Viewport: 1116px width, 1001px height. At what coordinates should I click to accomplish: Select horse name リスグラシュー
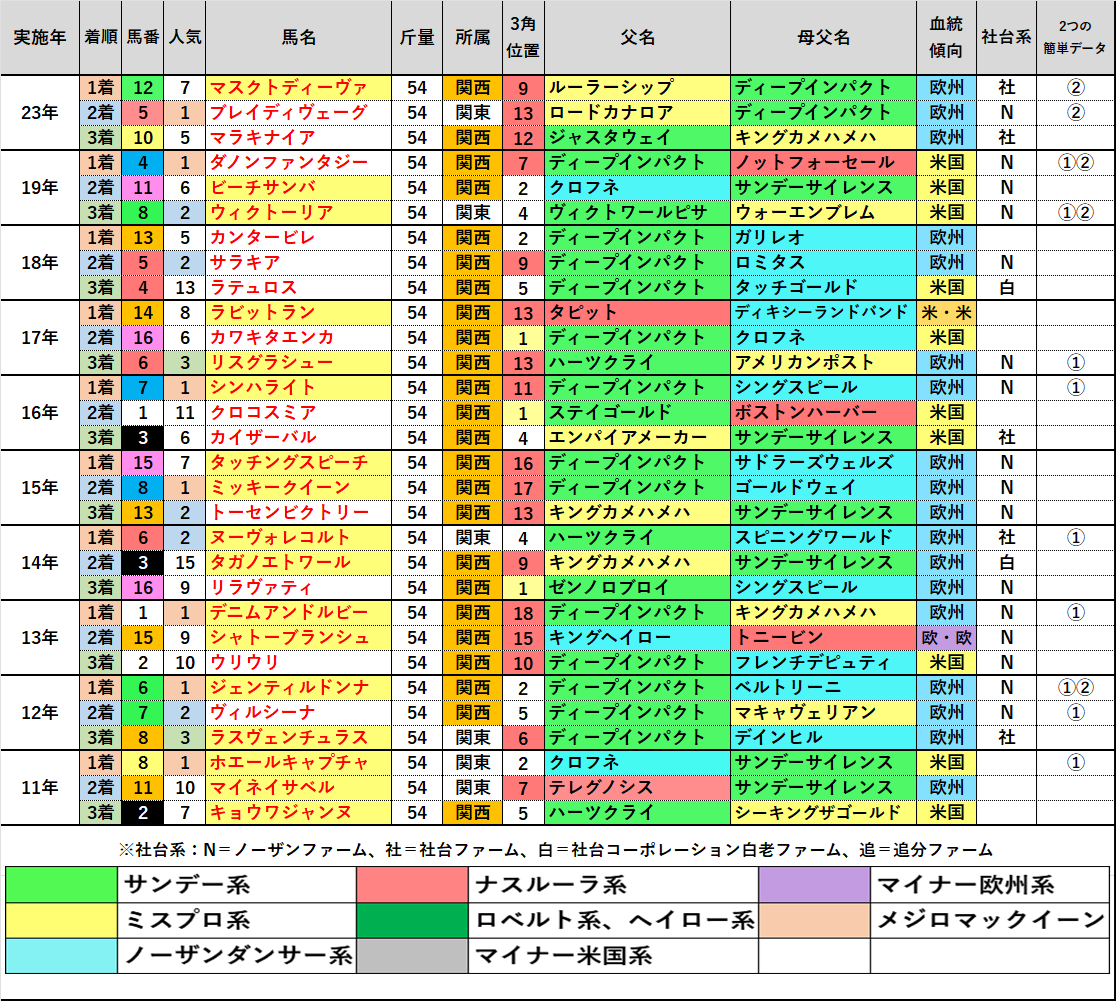tap(298, 362)
